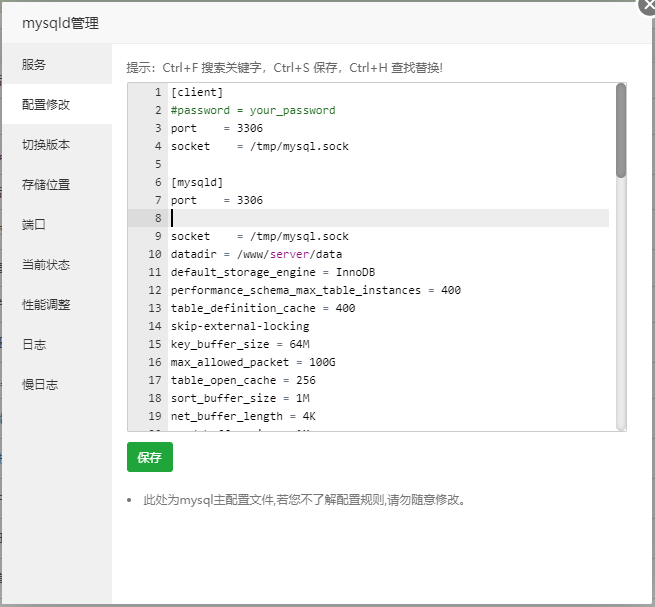Go to the 端口 tab
655x607 pixels.
click(x=34, y=225)
